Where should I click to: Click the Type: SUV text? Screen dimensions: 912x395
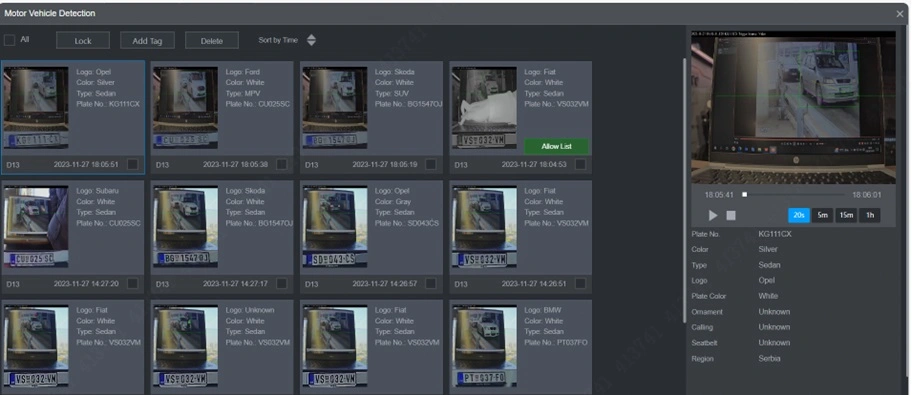[x=391, y=93]
